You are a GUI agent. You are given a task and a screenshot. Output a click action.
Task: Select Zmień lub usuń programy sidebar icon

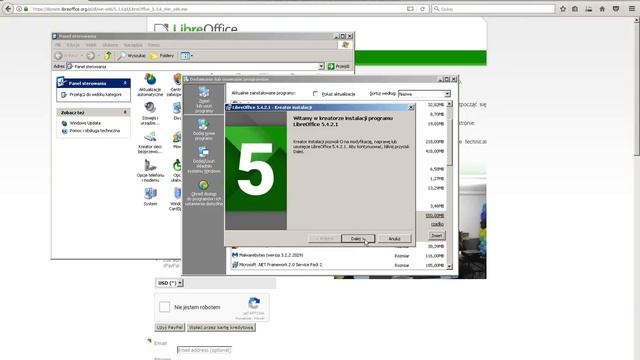tap(204, 100)
